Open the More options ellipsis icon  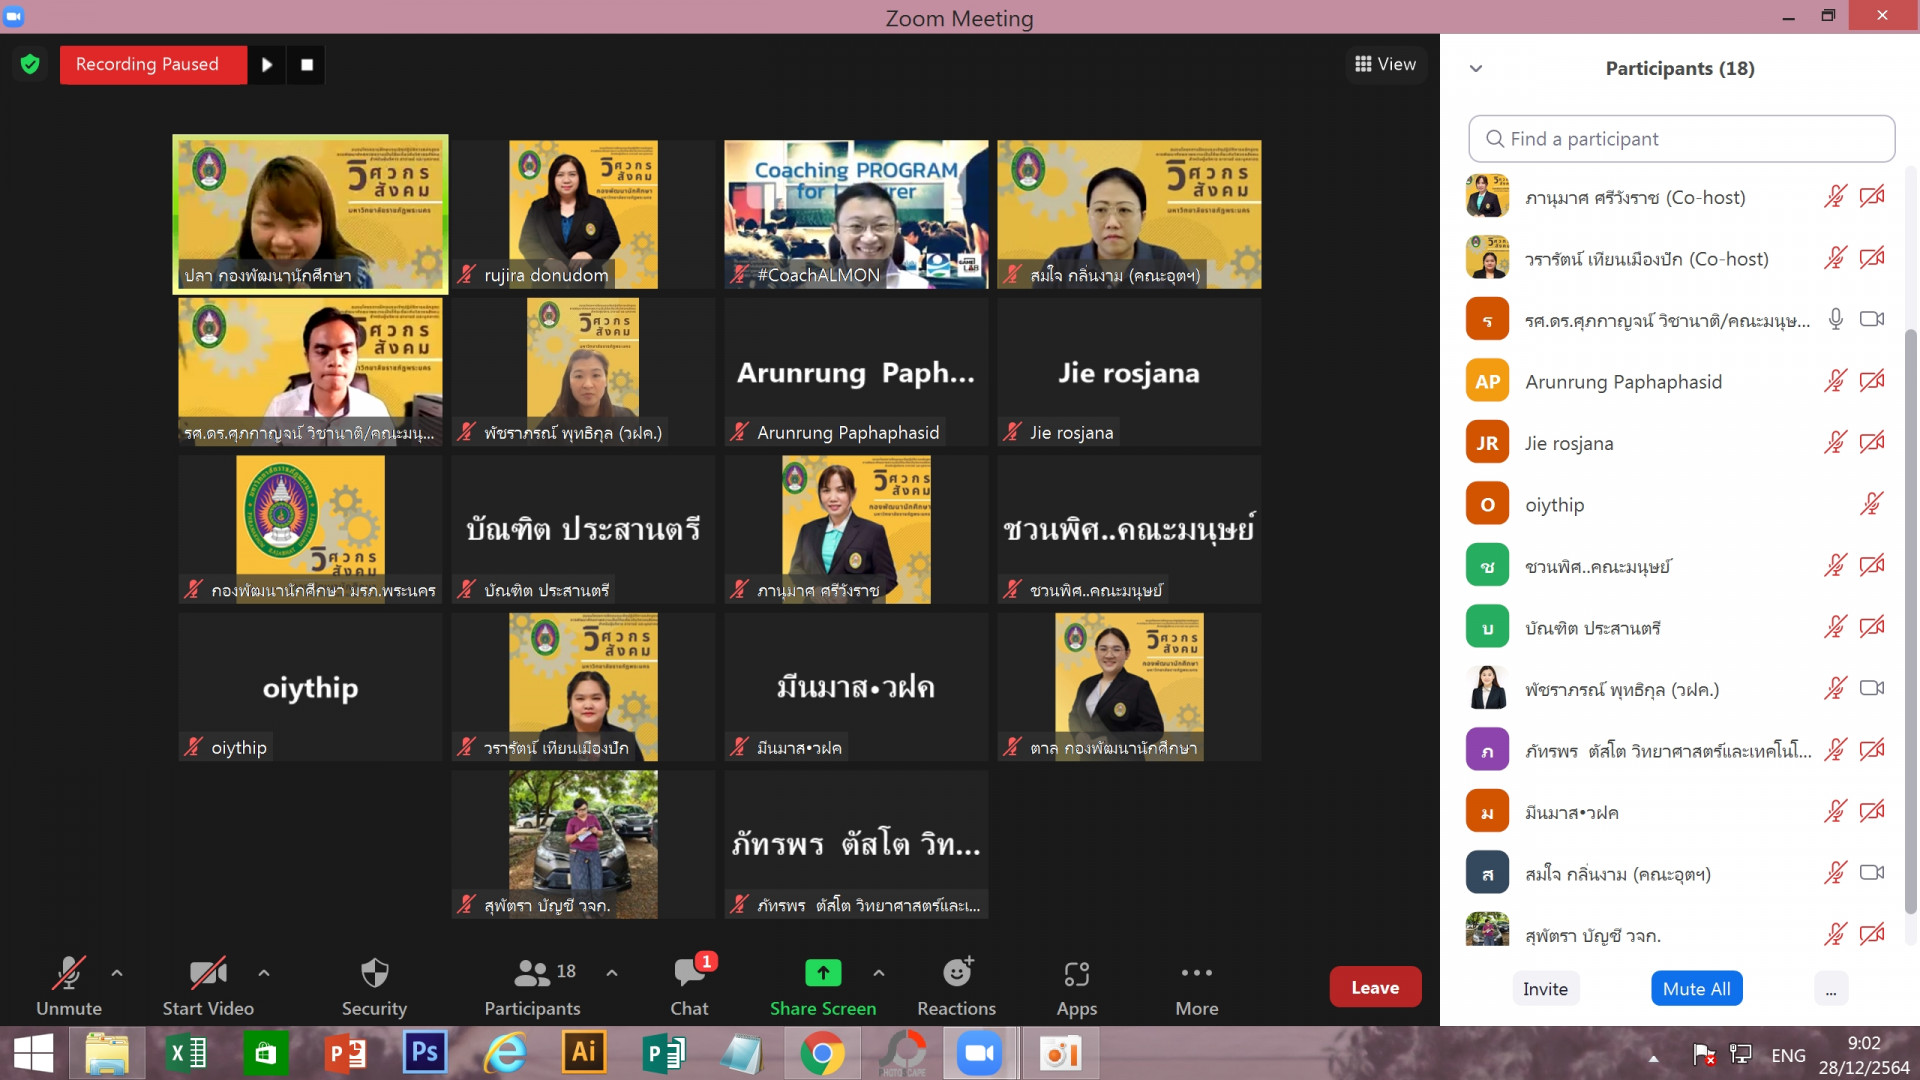(1196, 972)
